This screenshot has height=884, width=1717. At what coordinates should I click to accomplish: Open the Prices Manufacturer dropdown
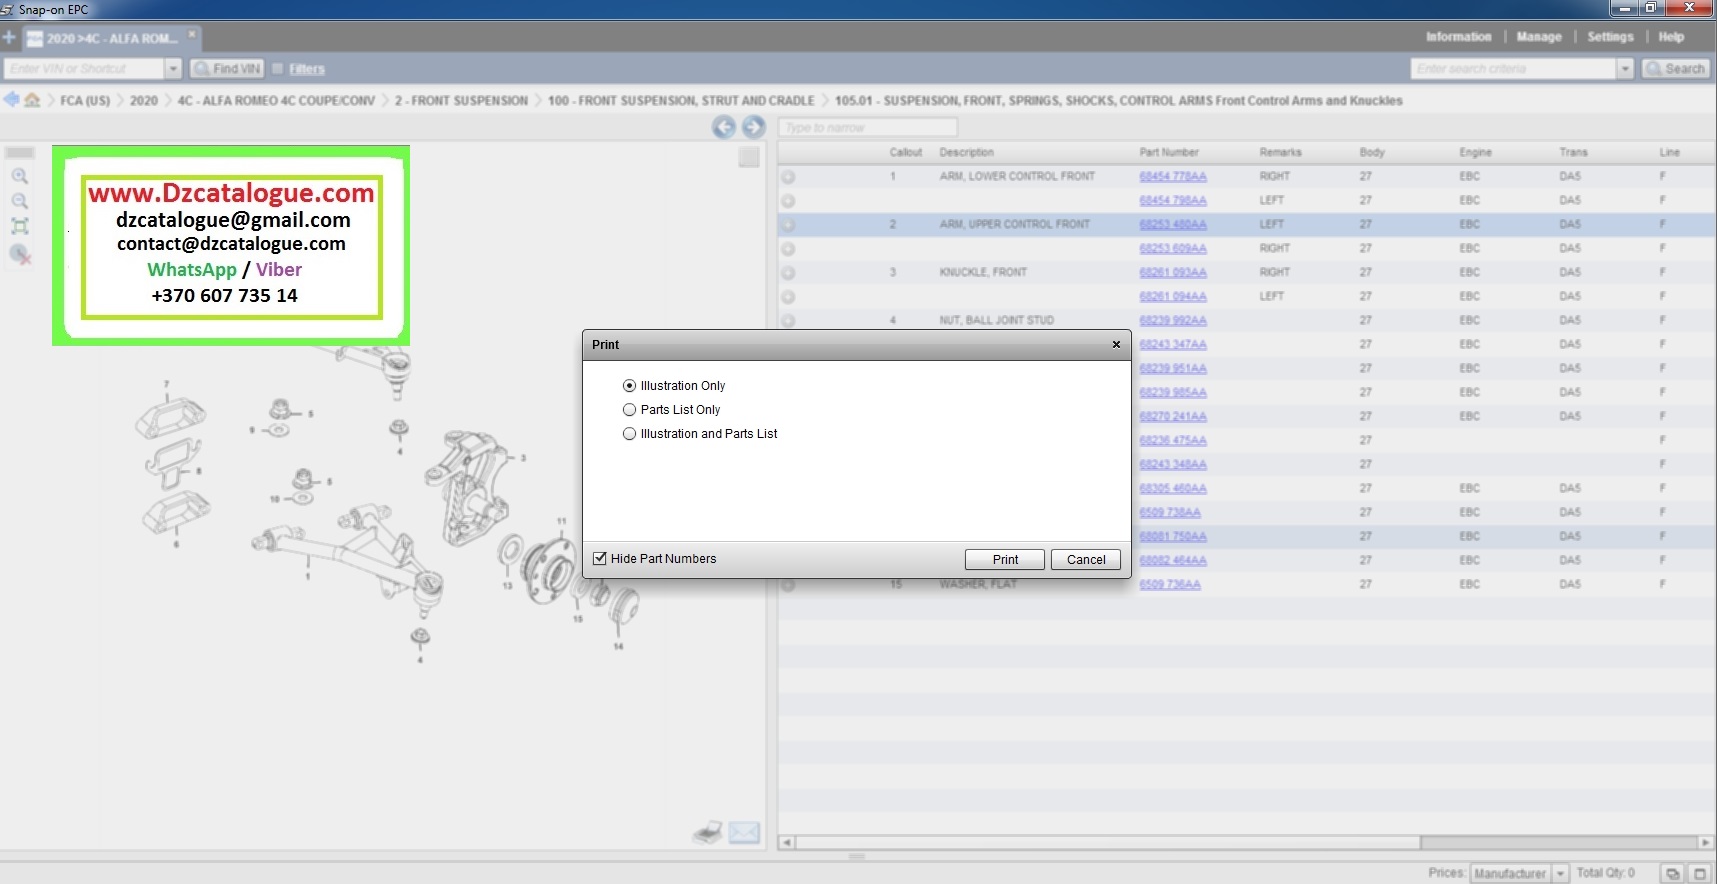1560,874
